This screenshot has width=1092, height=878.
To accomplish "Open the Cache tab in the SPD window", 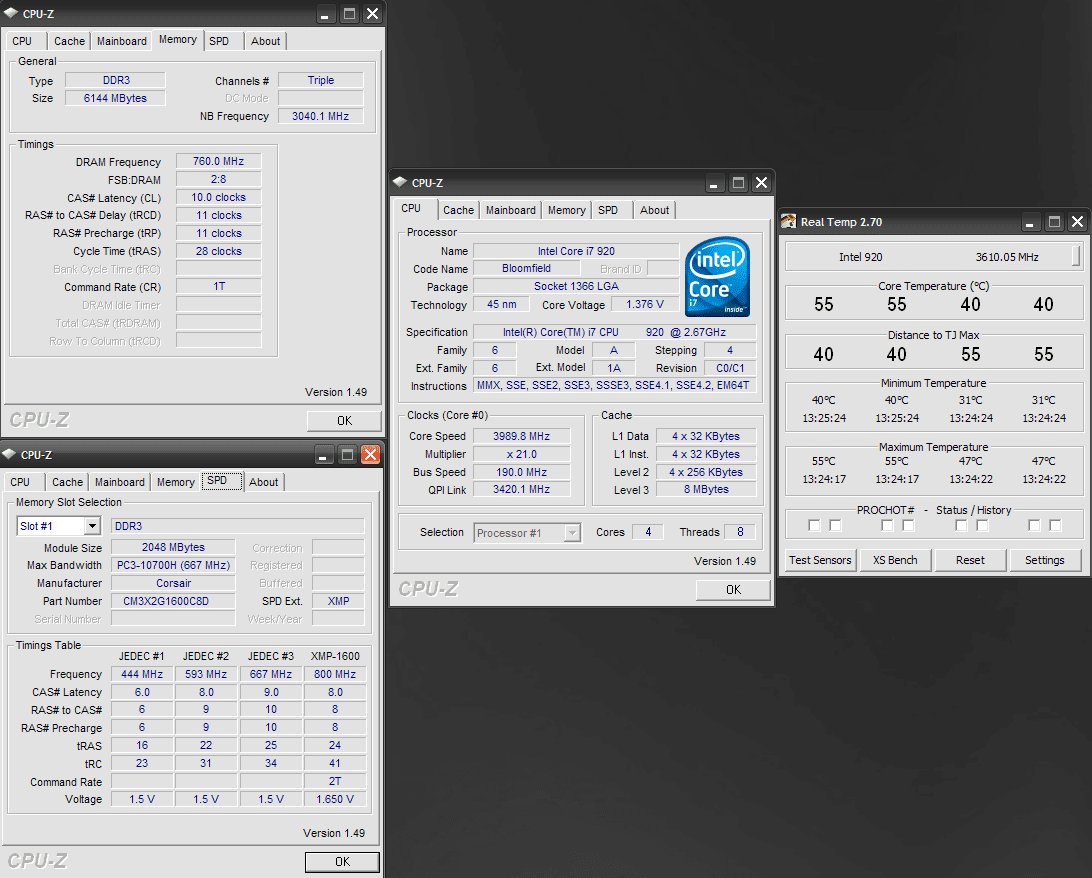I will pyautogui.click(x=68, y=482).
